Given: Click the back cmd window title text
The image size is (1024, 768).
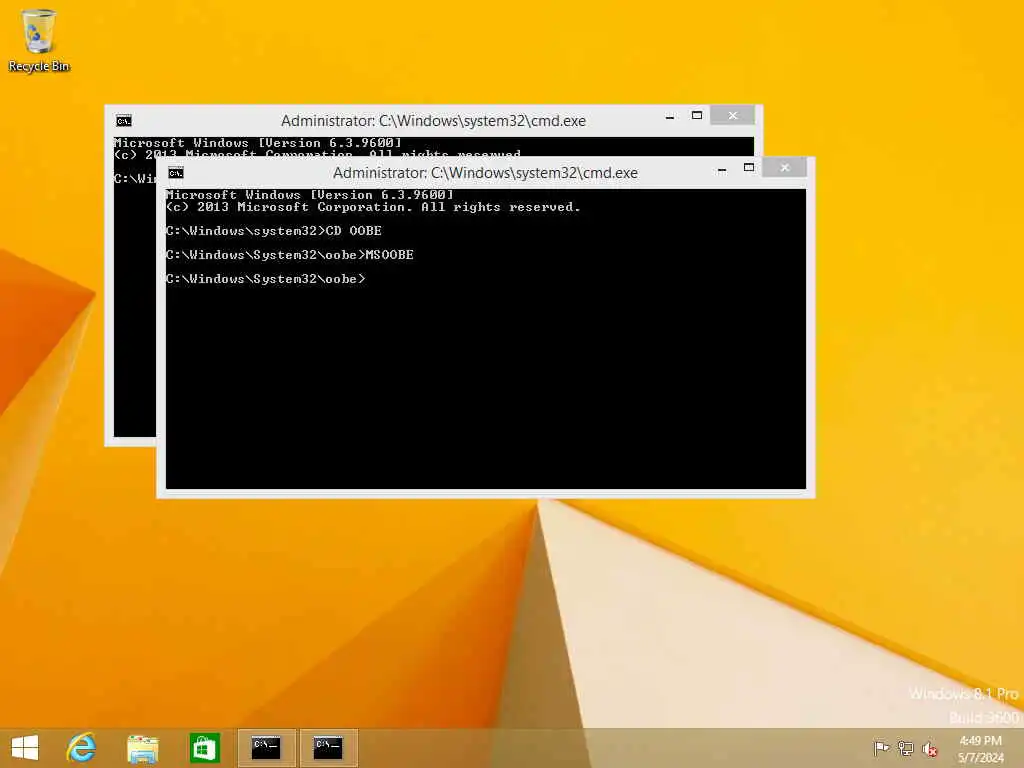Looking at the screenshot, I should pyautogui.click(x=433, y=121).
